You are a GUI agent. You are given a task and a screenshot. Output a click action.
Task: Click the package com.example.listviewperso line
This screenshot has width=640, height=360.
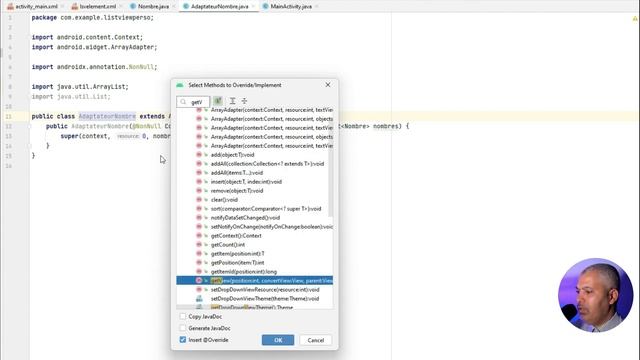tap(93, 18)
